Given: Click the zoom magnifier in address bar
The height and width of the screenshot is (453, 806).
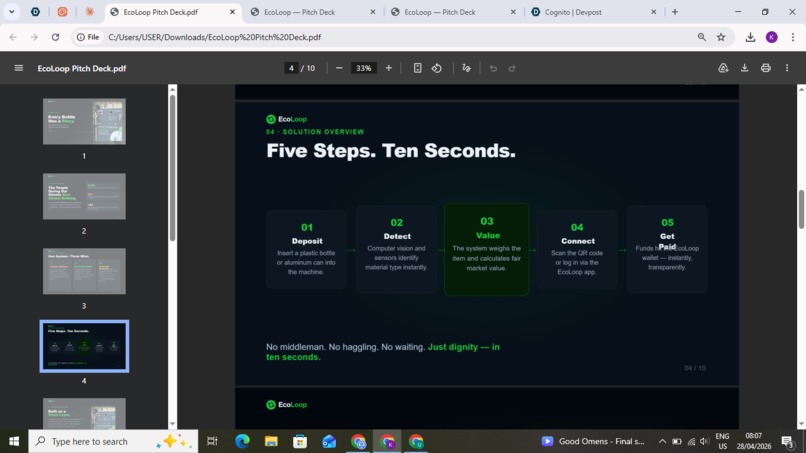Looking at the screenshot, I should 702,37.
